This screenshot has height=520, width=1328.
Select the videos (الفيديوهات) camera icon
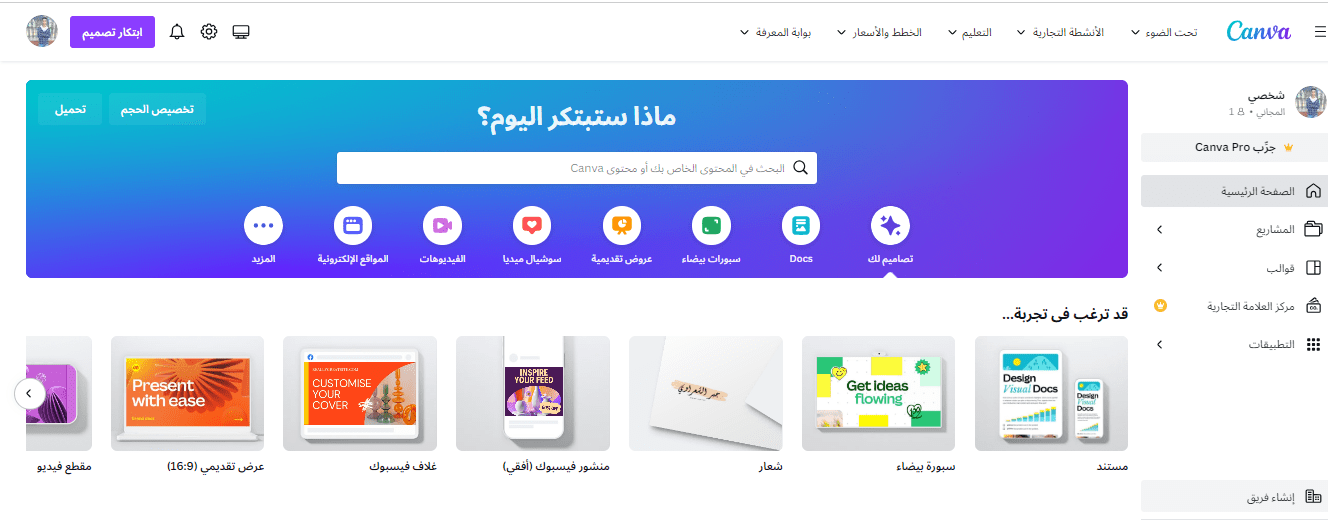(x=442, y=226)
